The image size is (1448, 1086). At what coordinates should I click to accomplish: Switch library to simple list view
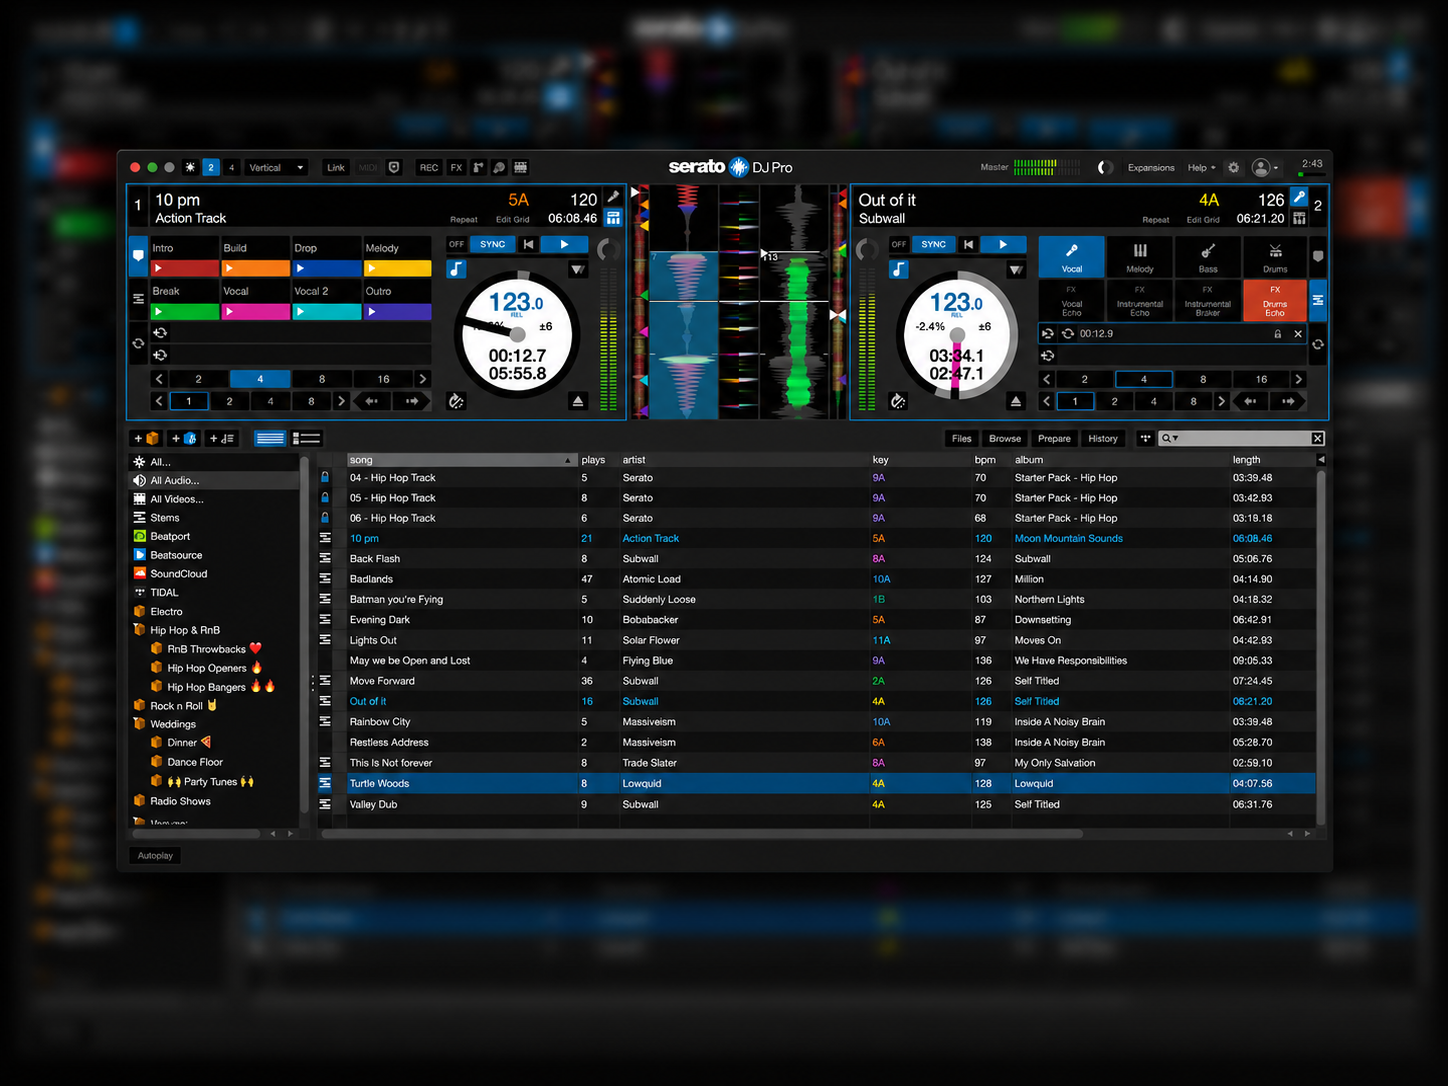pos(270,438)
